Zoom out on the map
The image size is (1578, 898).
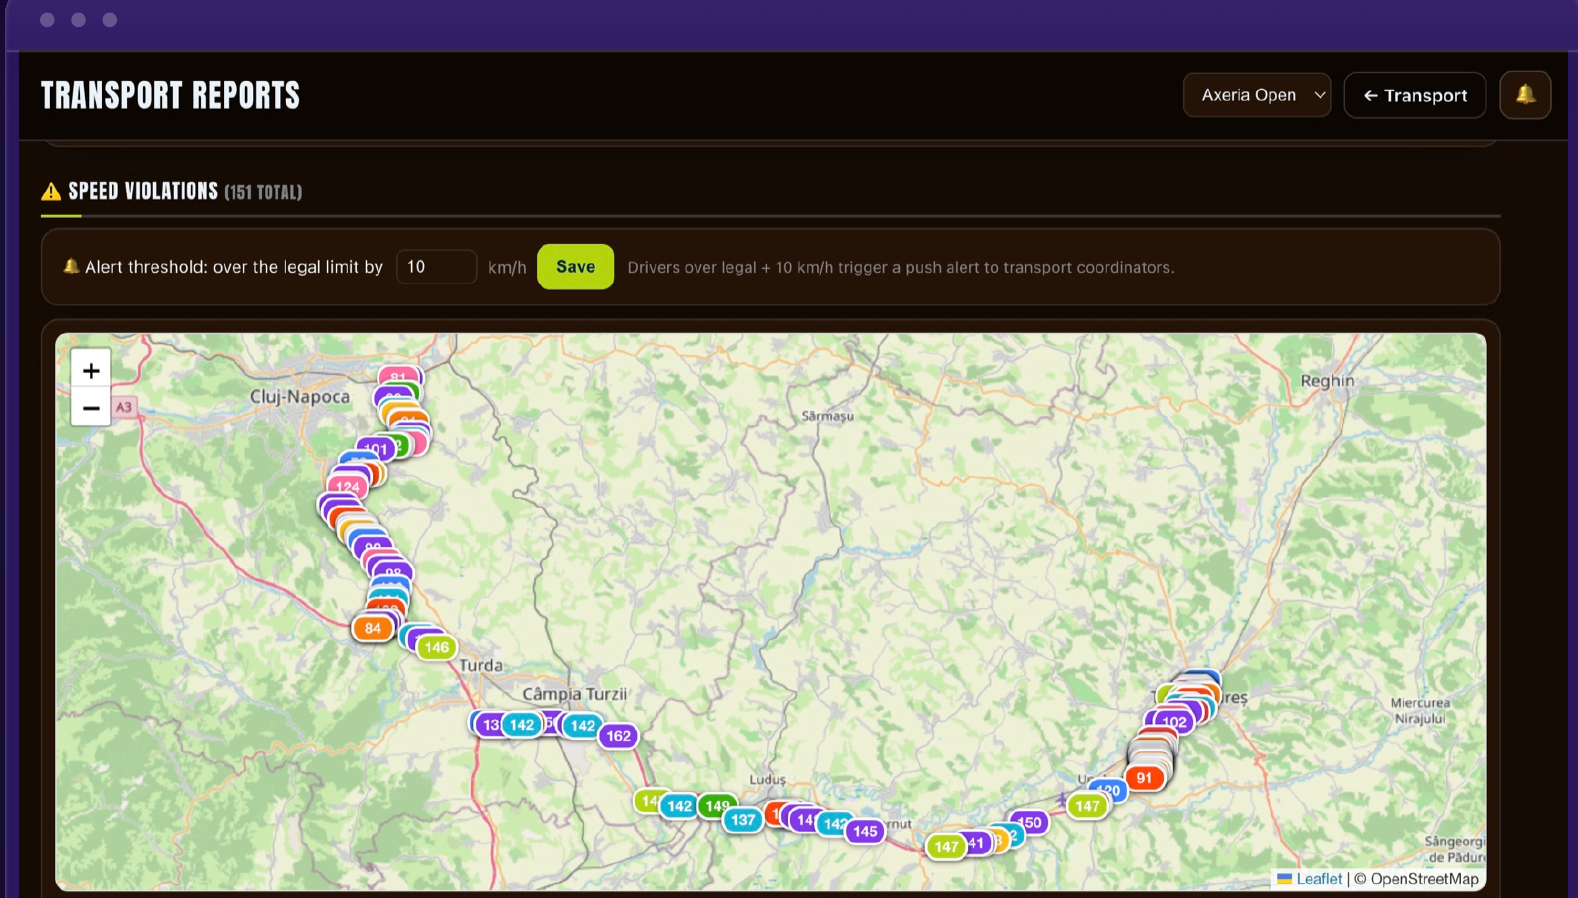point(91,408)
